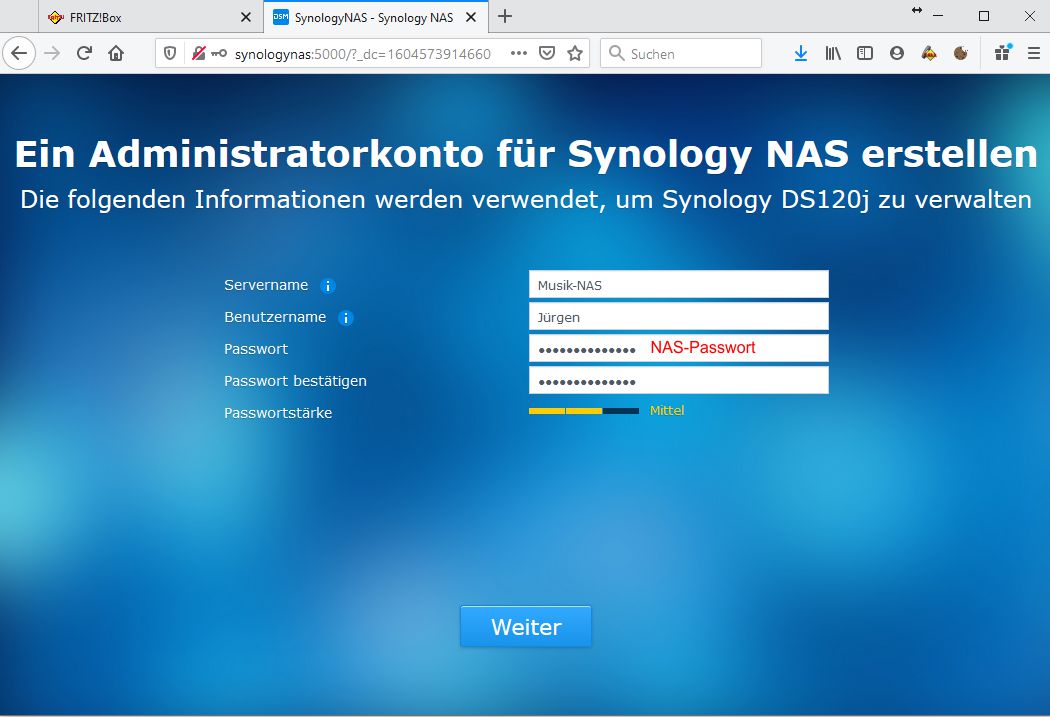Click the Passwortstärke strength bar

(x=584, y=411)
